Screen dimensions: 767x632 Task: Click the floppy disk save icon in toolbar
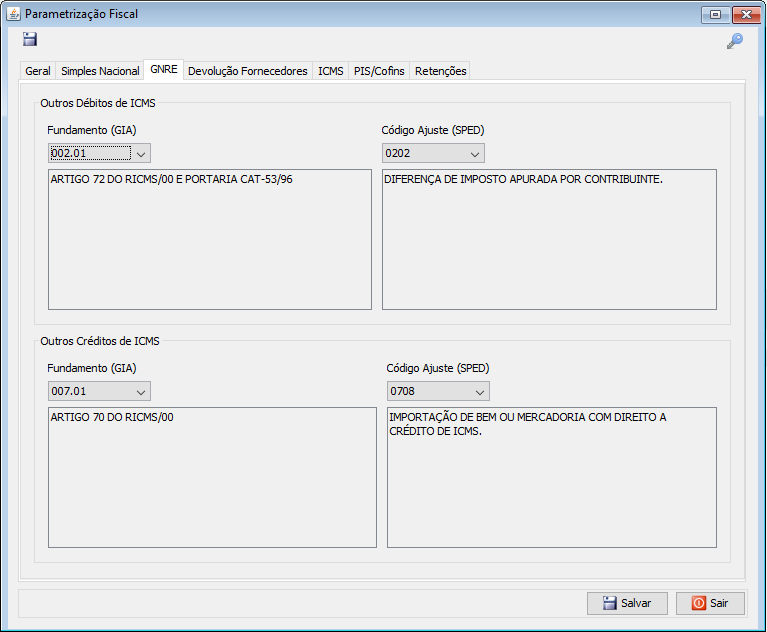(x=30, y=40)
